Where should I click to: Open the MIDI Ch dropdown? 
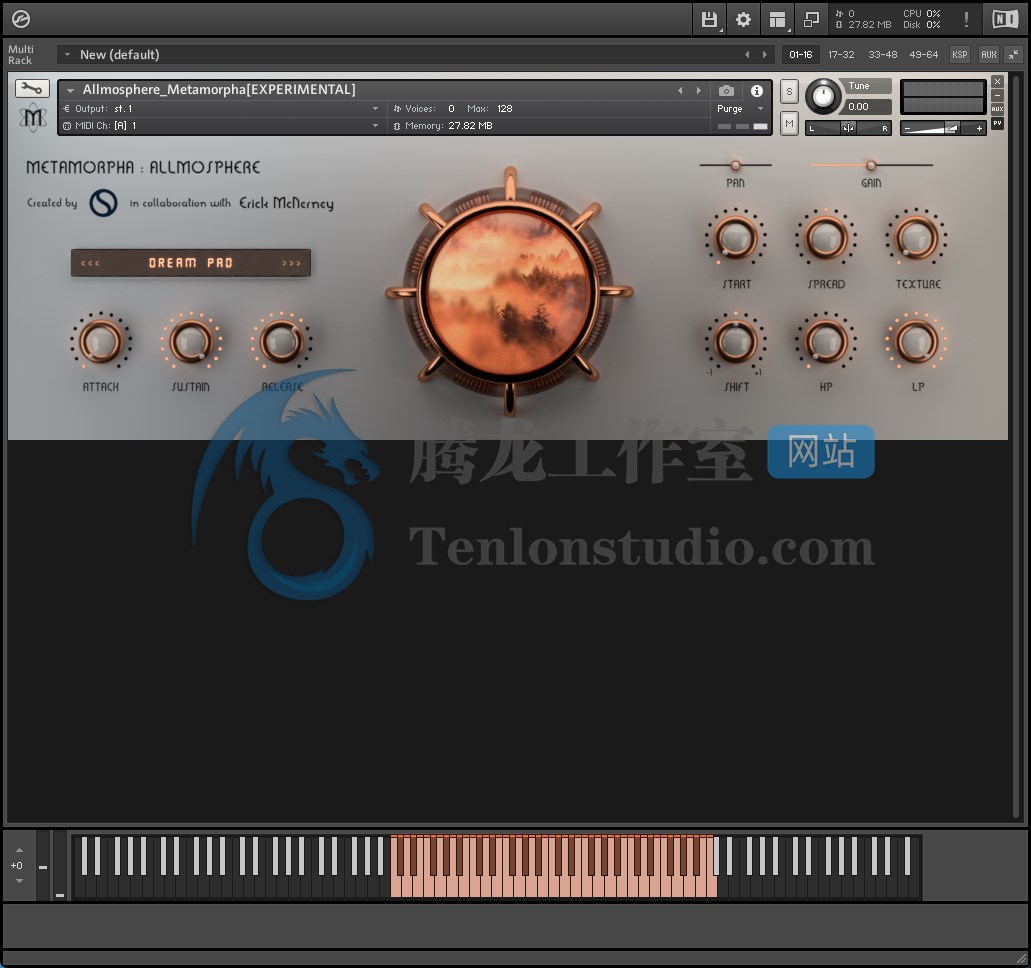click(220, 126)
